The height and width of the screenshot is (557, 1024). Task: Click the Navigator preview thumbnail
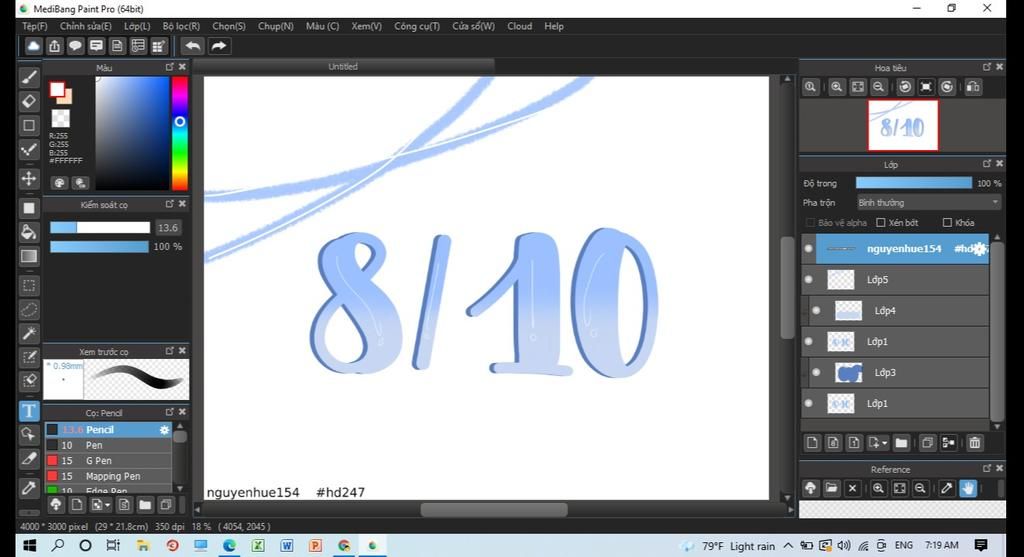(x=903, y=125)
